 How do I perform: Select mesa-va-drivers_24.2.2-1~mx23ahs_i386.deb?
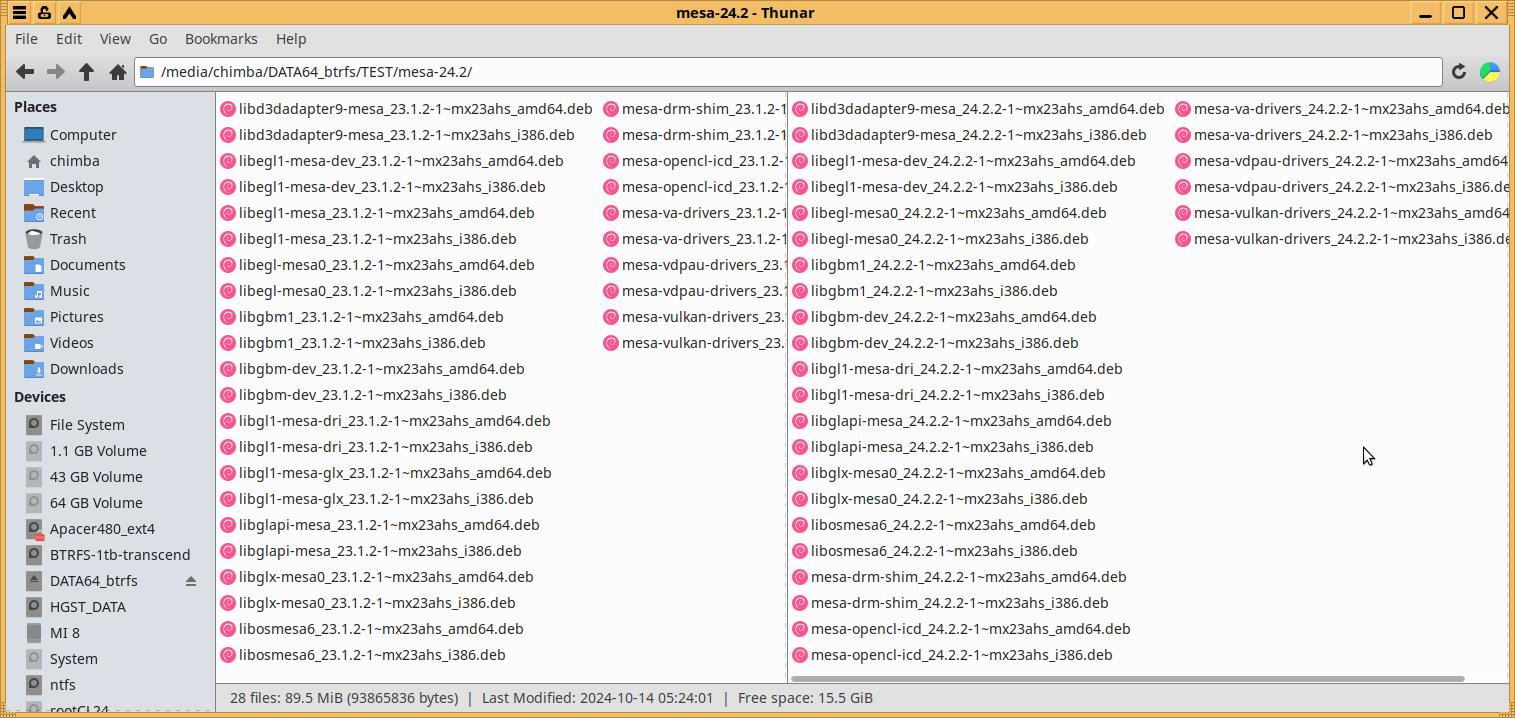tap(1334, 135)
